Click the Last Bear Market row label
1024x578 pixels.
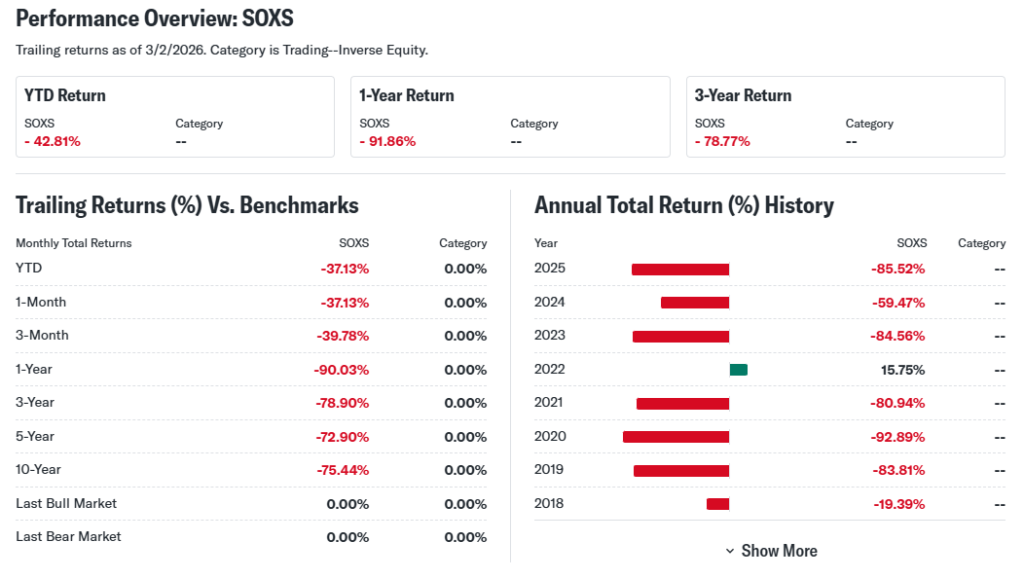pyautogui.click(x=68, y=537)
